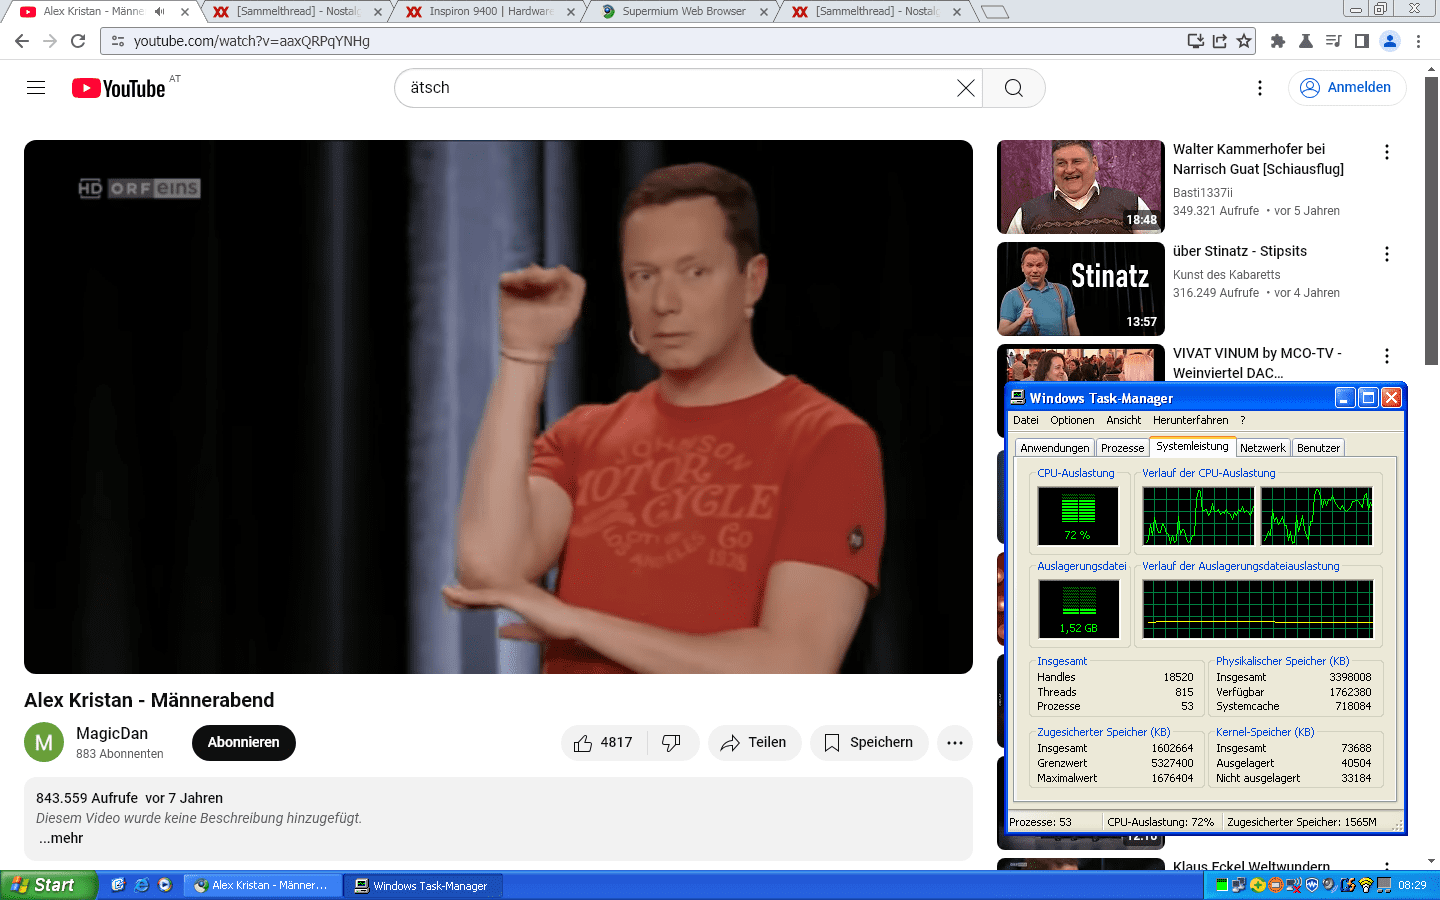The image size is (1440, 900).
Task: Open media controls icon in toolbar
Action: click(x=1333, y=41)
